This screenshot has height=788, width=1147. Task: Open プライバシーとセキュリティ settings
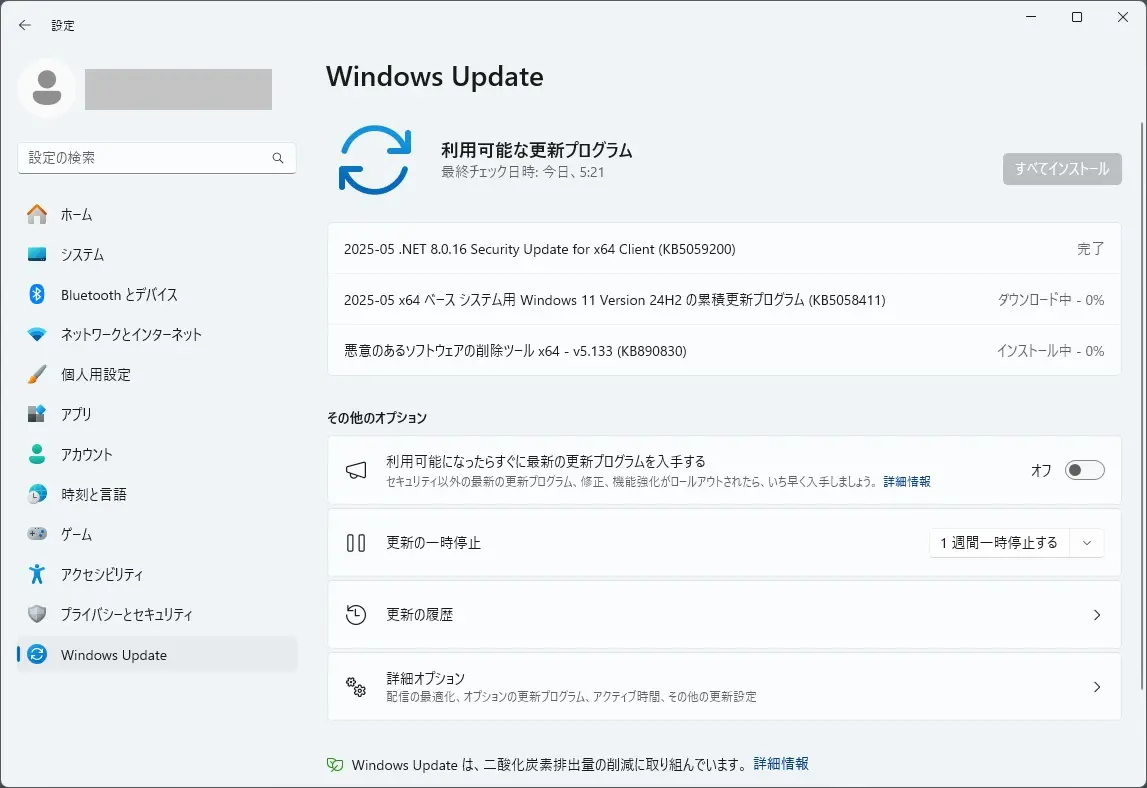tap(157, 614)
